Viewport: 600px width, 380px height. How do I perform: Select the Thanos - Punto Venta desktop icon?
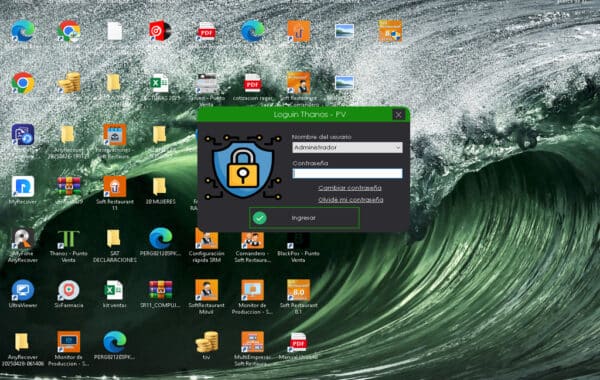(x=68, y=246)
